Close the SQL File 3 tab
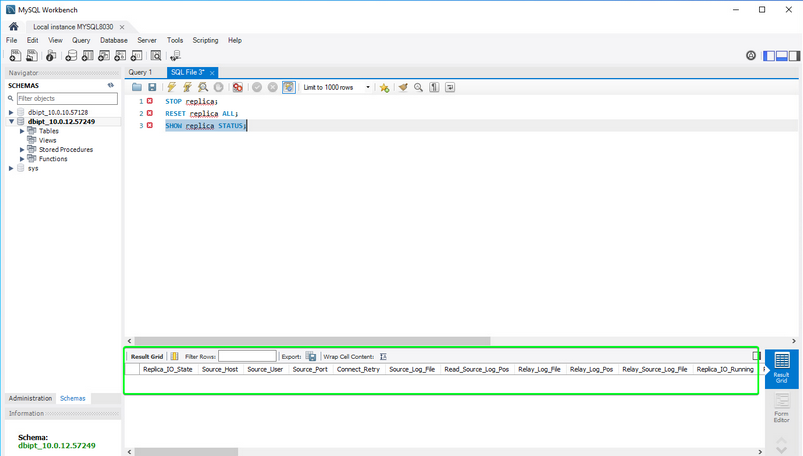Image resolution: width=803 pixels, height=456 pixels. [x=212, y=73]
